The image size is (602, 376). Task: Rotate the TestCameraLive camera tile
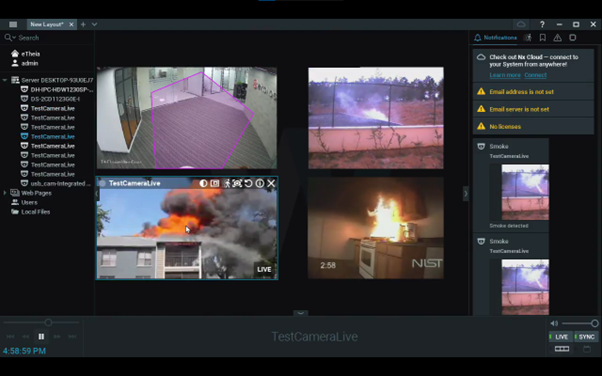click(248, 183)
